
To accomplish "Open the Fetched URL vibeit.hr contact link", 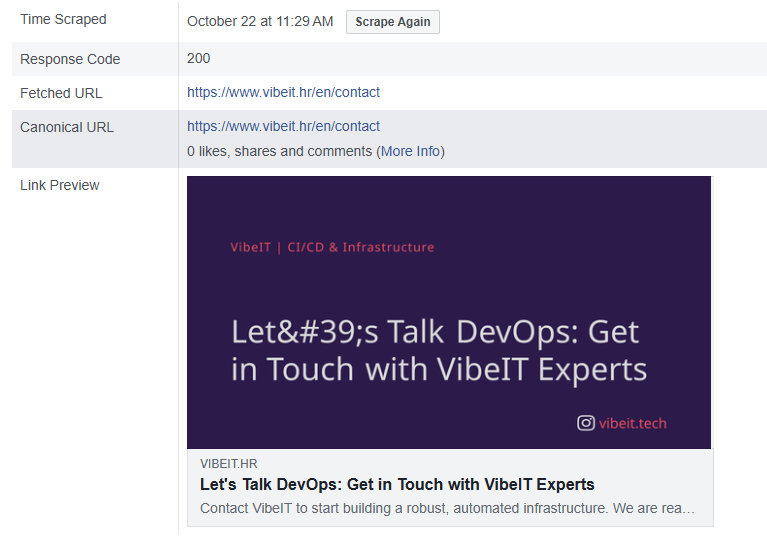I will pos(283,92).
